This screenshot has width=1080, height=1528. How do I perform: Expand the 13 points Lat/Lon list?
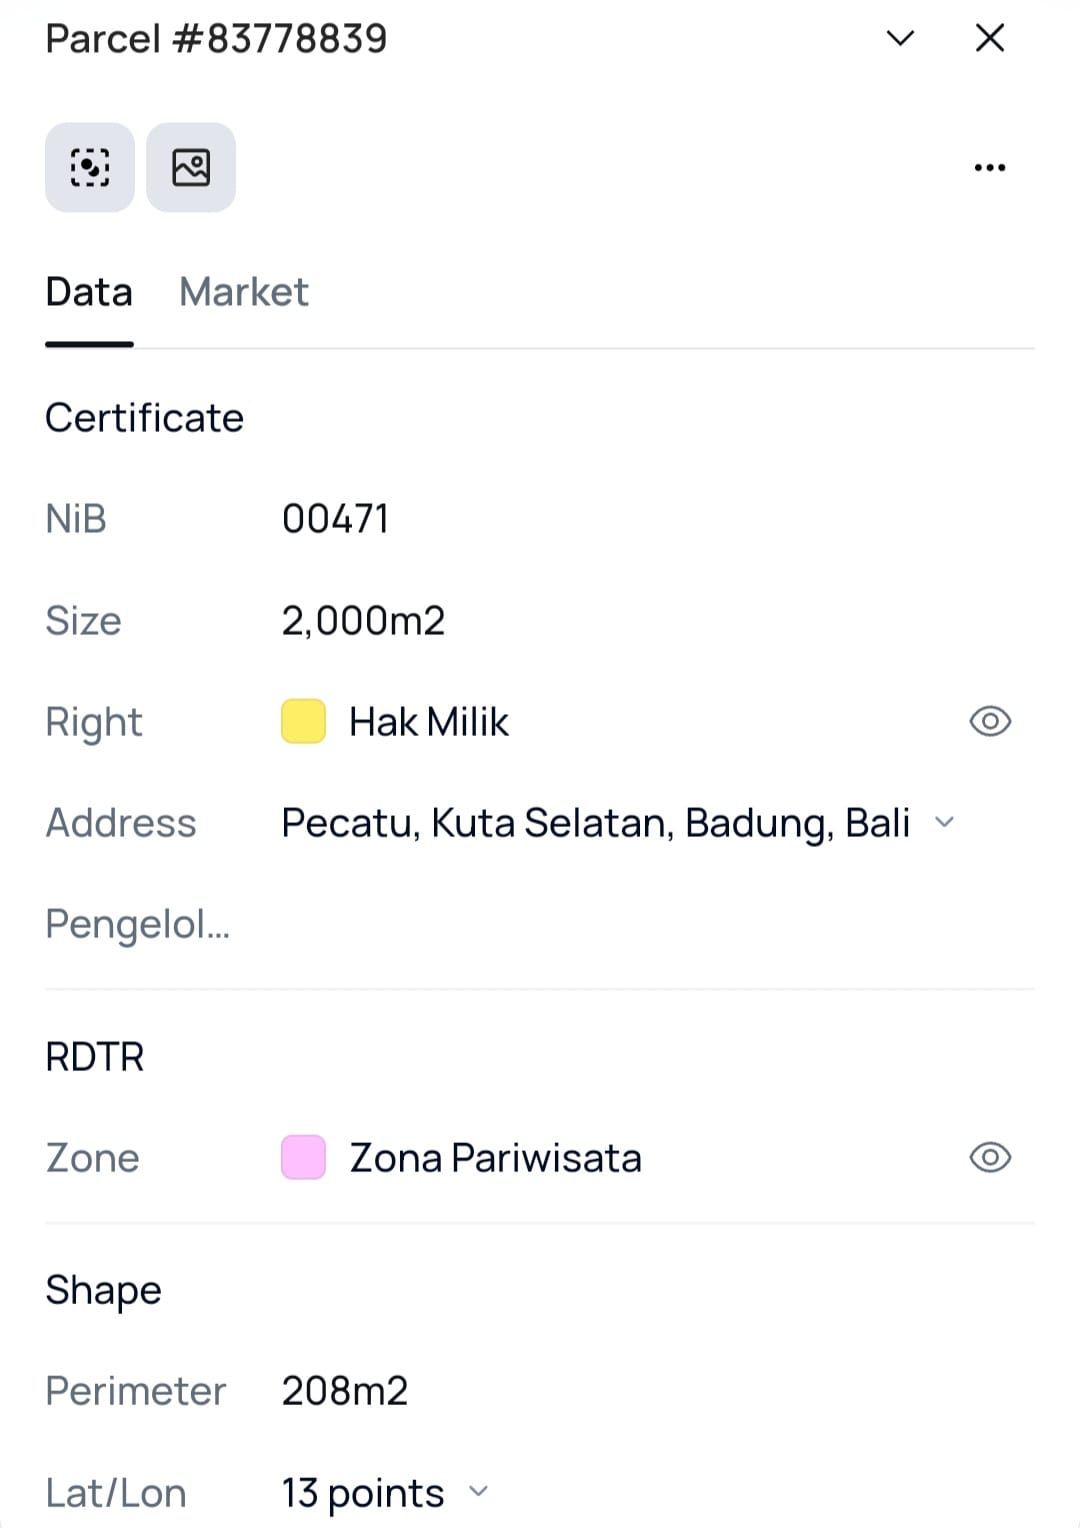[x=479, y=1492]
